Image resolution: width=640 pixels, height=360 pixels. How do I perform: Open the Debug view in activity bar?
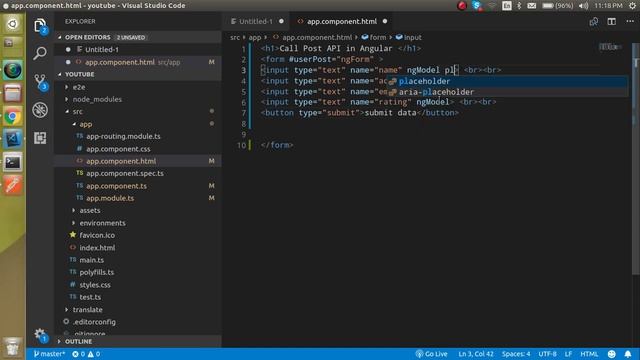(x=40, y=110)
